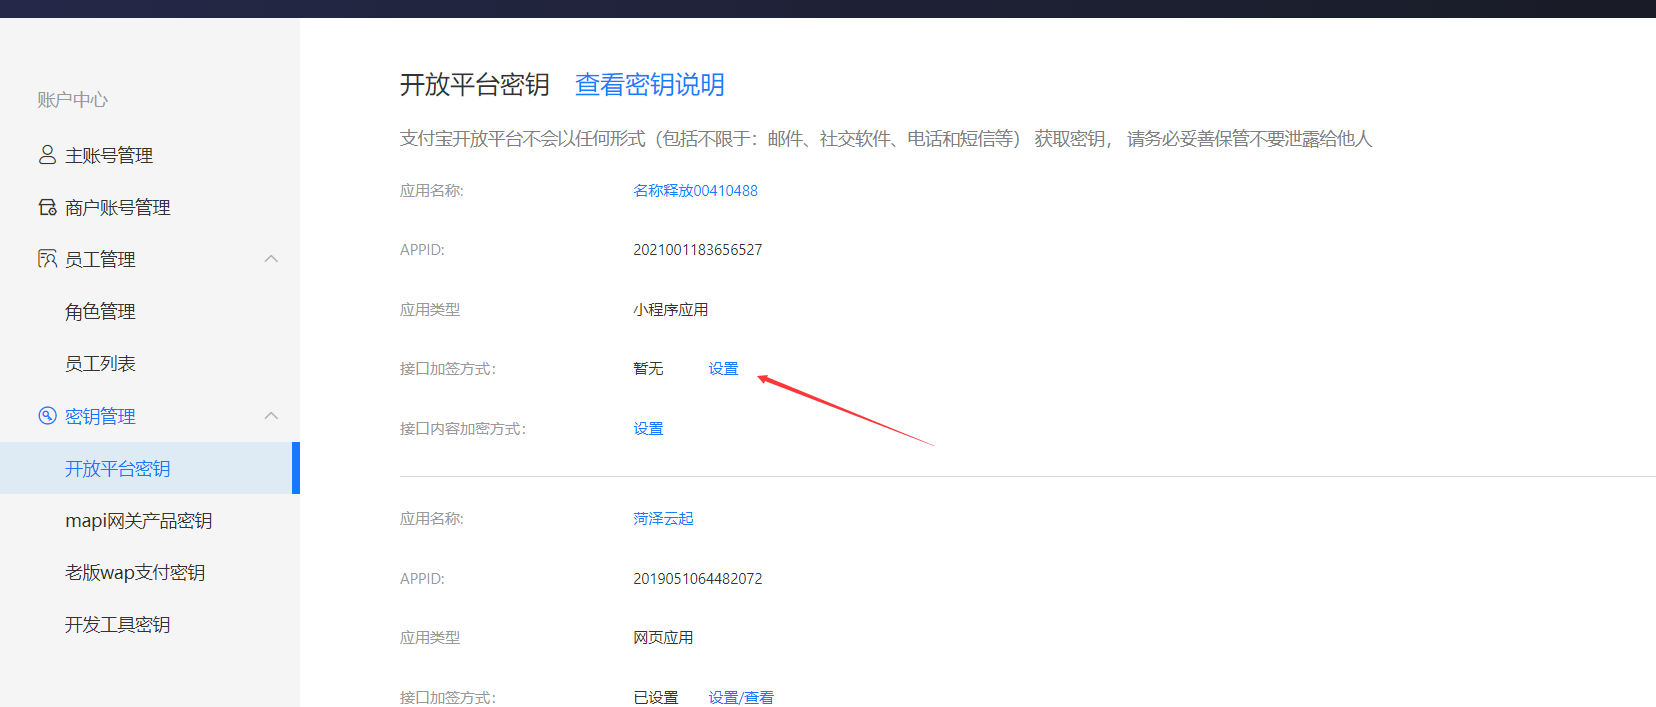This screenshot has height=707, width=1656.
Task: Click the staff icon beside 员工管理
Action: [47, 259]
